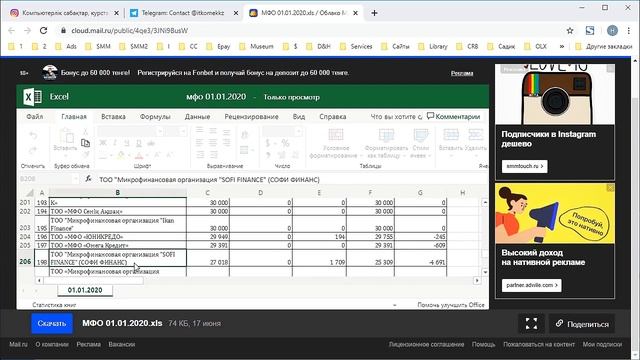
Task: Toggle underline formatting Ч
Action: coord(127,143)
